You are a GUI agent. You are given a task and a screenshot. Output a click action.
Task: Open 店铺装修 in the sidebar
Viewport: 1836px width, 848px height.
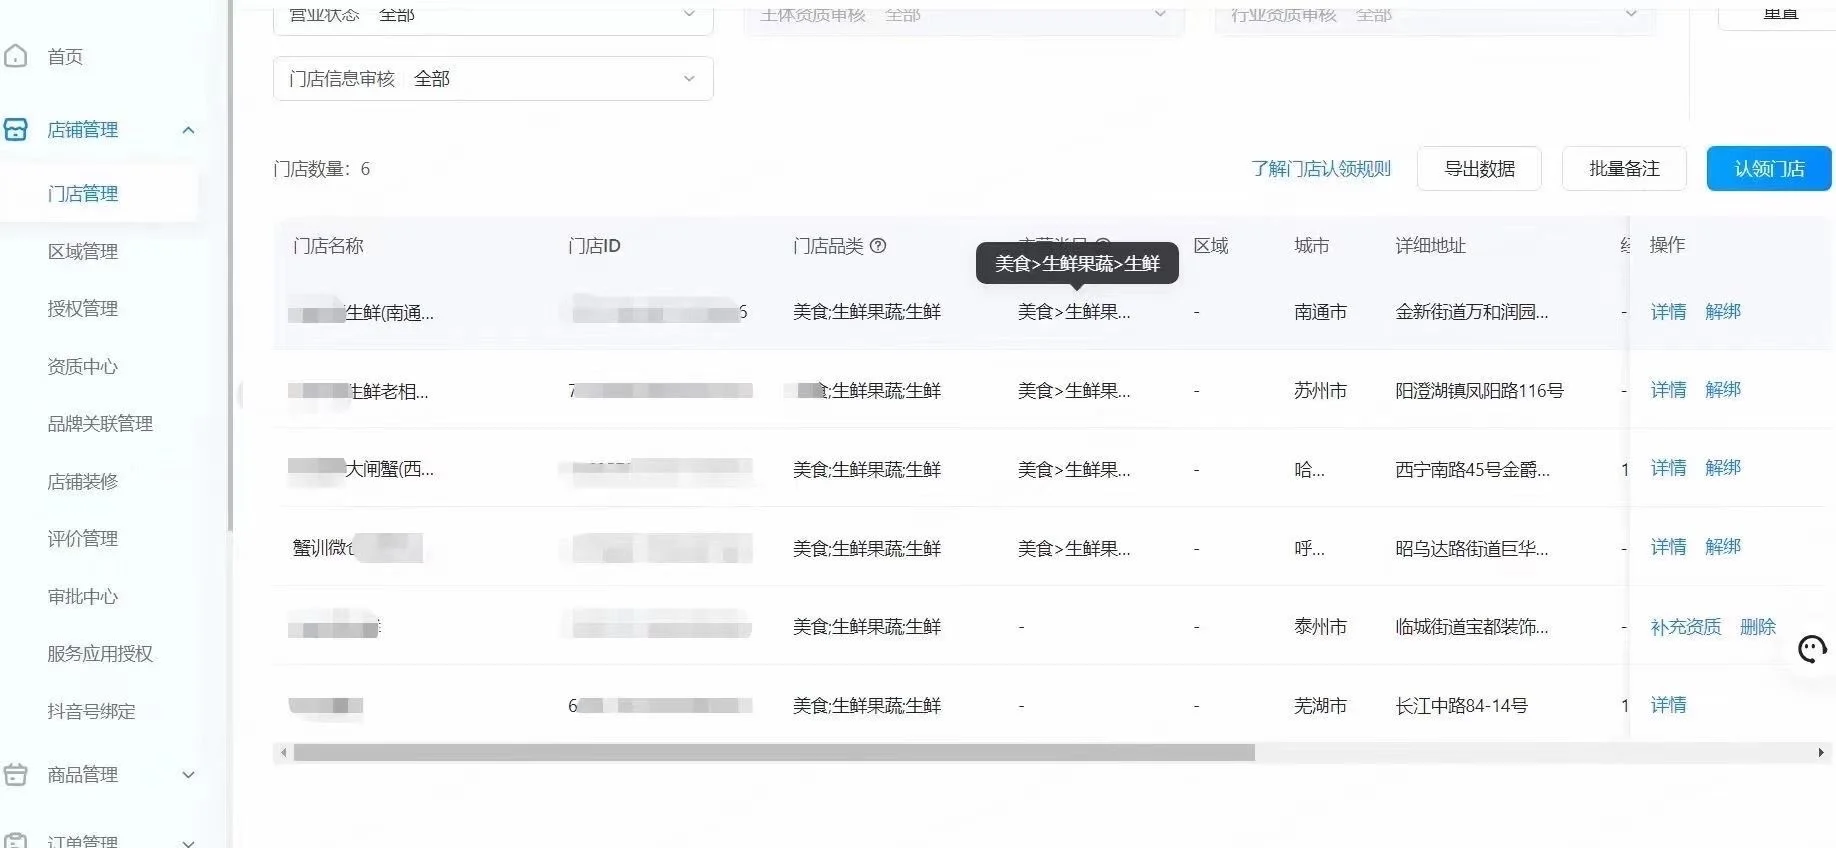83,482
